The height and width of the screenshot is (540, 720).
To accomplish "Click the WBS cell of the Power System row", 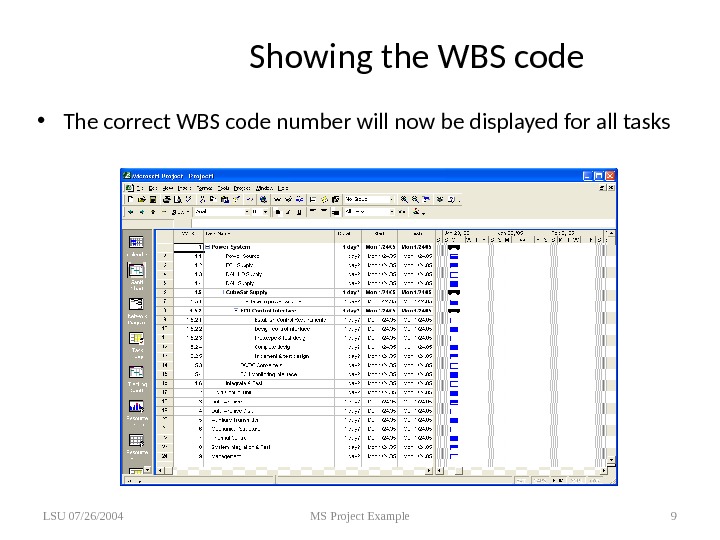I will pos(189,247).
